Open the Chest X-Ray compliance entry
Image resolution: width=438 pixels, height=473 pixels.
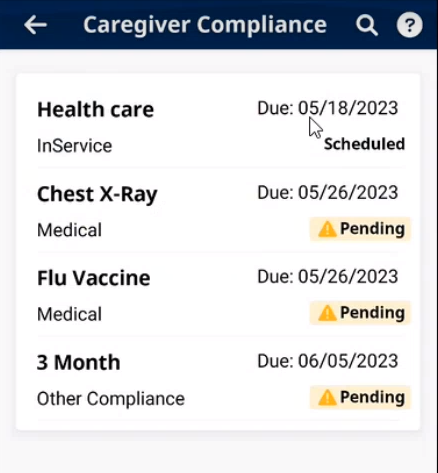tap(221, 211)
